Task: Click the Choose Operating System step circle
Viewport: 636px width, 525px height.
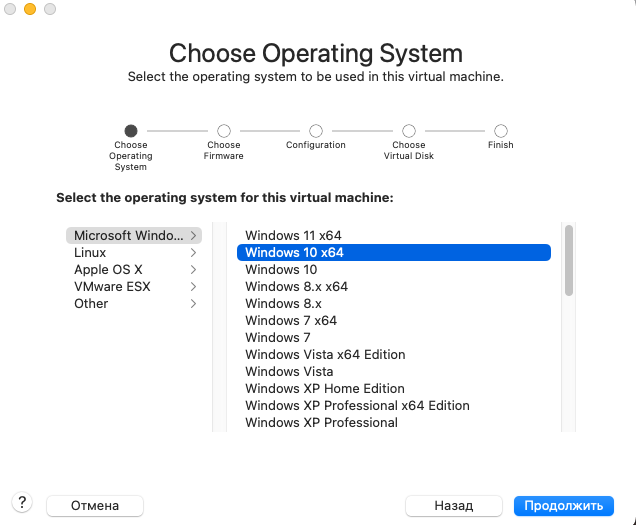Action: tap(131, 131)
